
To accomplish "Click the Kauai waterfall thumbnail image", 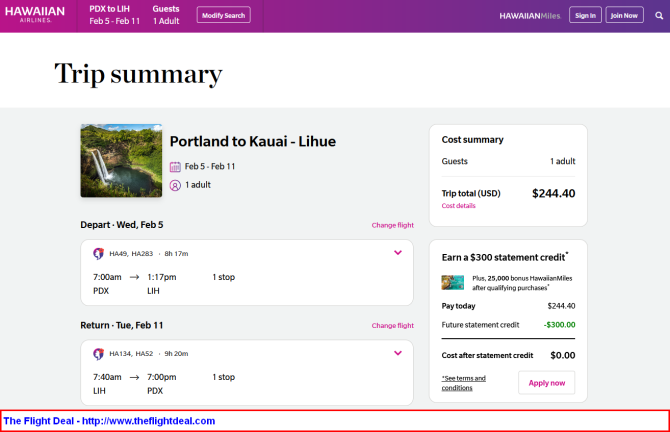I will coord(121,161).
